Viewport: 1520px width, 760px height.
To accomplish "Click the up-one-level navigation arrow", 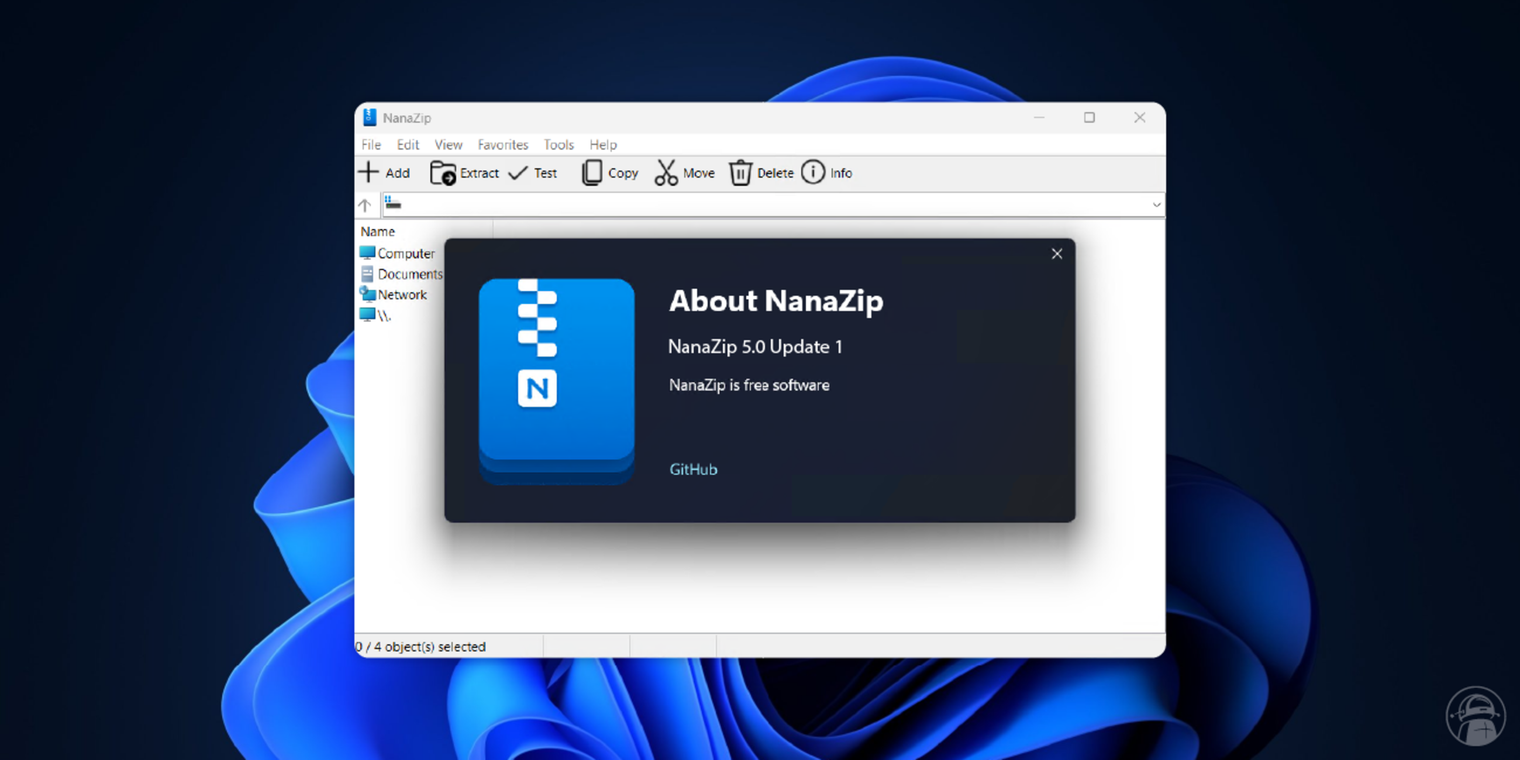I will (x=366, y=204).
